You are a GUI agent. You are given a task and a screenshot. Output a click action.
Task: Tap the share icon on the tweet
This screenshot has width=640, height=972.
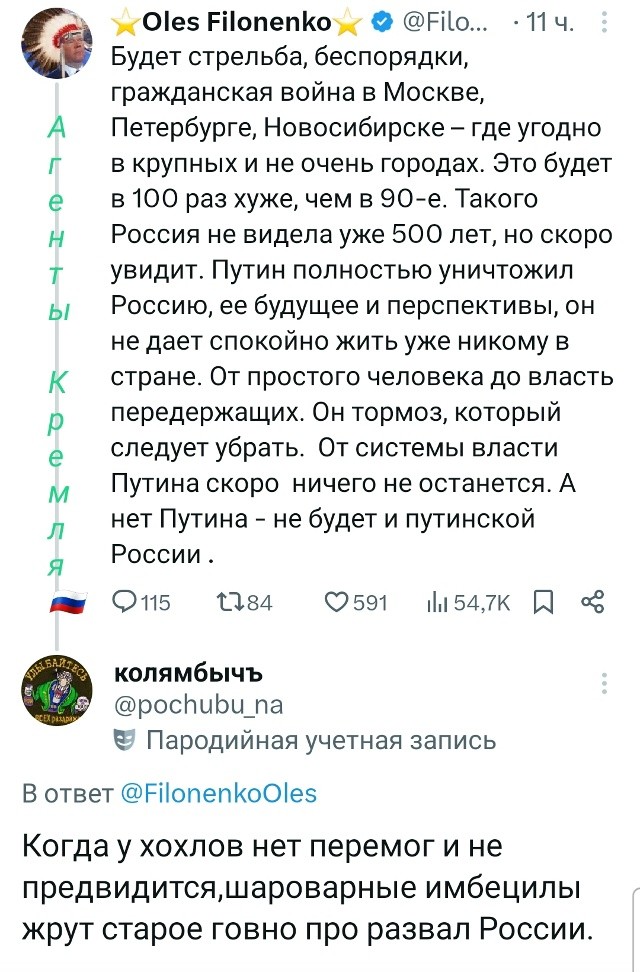593,601
